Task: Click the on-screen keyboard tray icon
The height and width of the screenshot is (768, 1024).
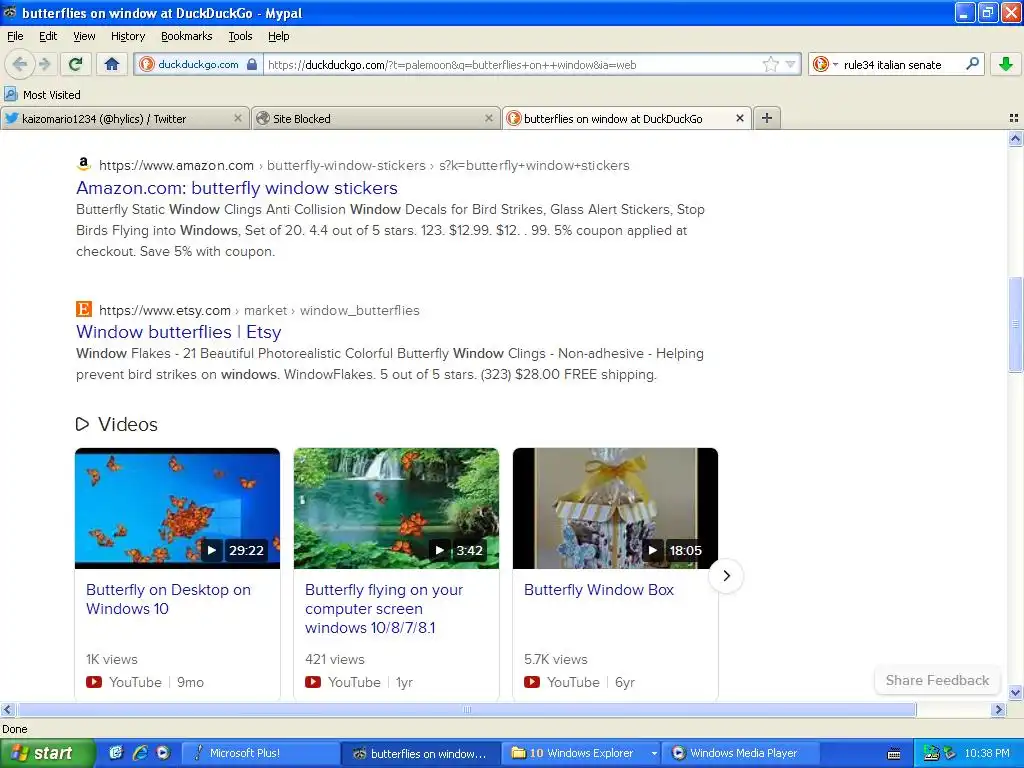Action: 894,754
